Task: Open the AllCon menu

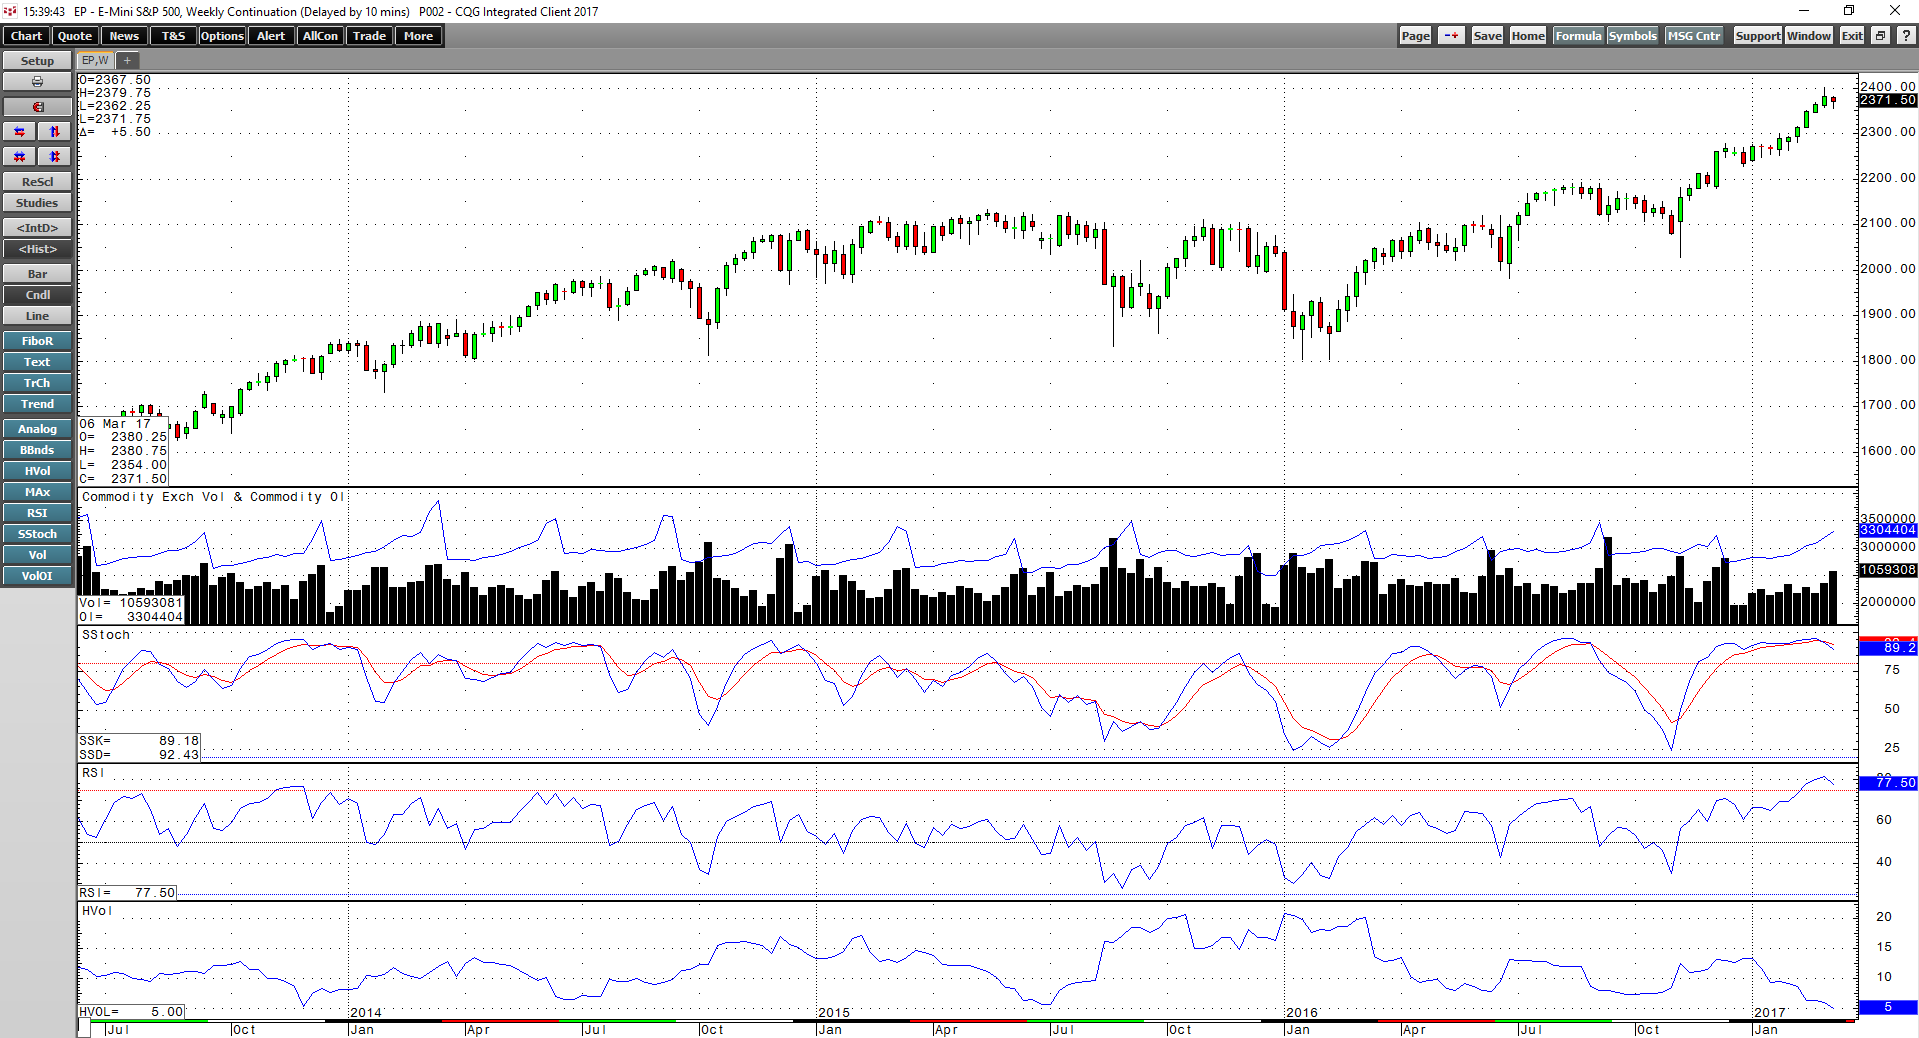Action: 320,36
